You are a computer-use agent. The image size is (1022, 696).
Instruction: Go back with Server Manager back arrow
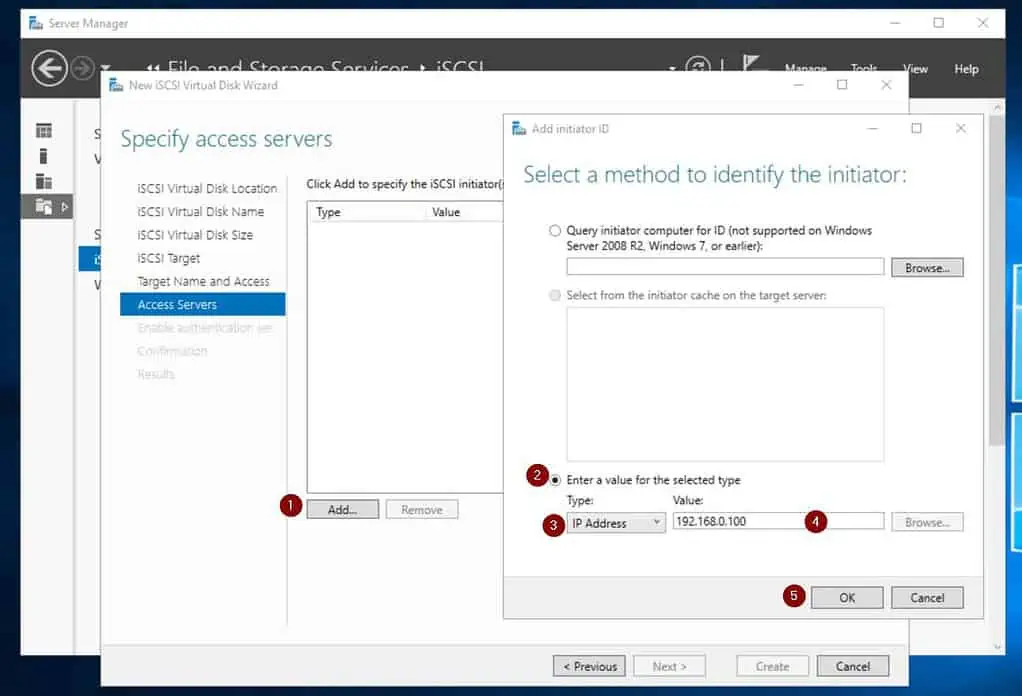(x=50, y=68)
